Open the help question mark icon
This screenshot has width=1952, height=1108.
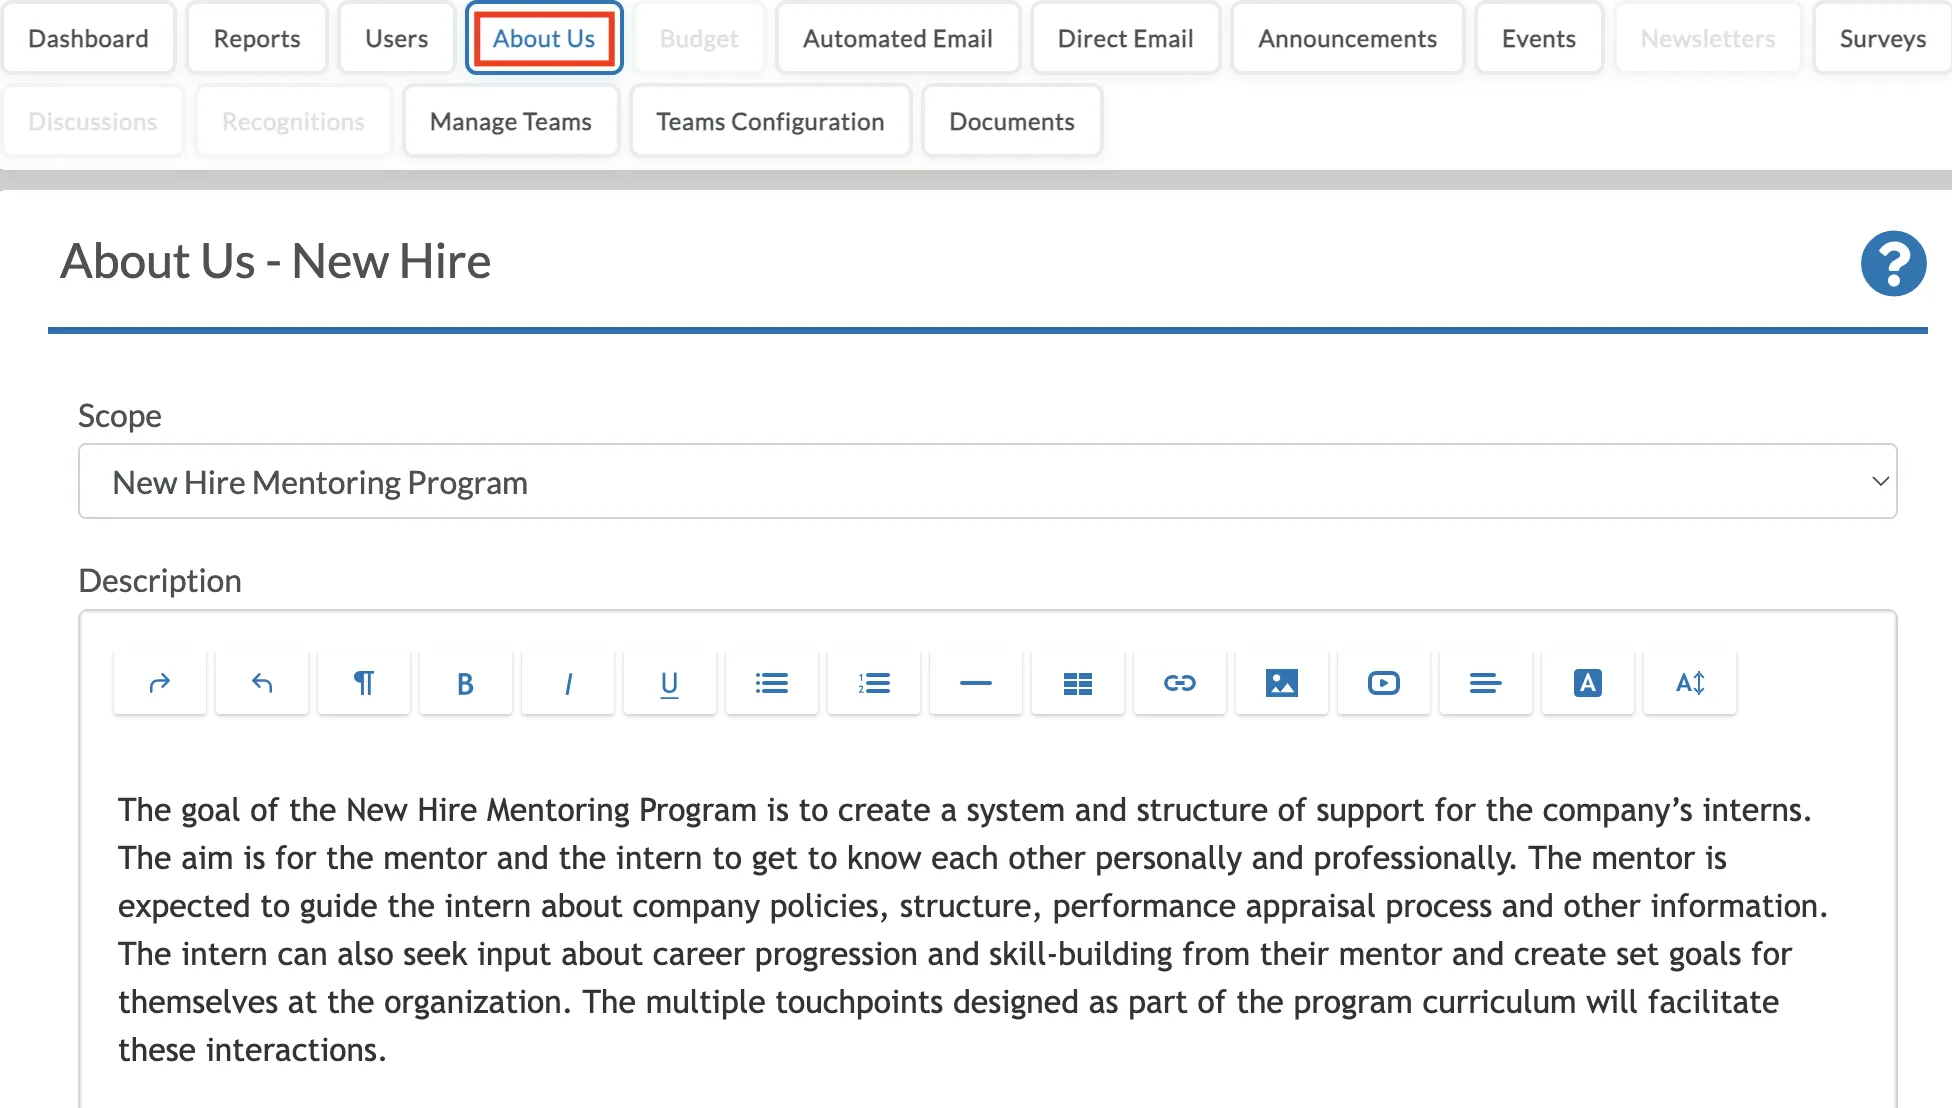(1893, 264)
